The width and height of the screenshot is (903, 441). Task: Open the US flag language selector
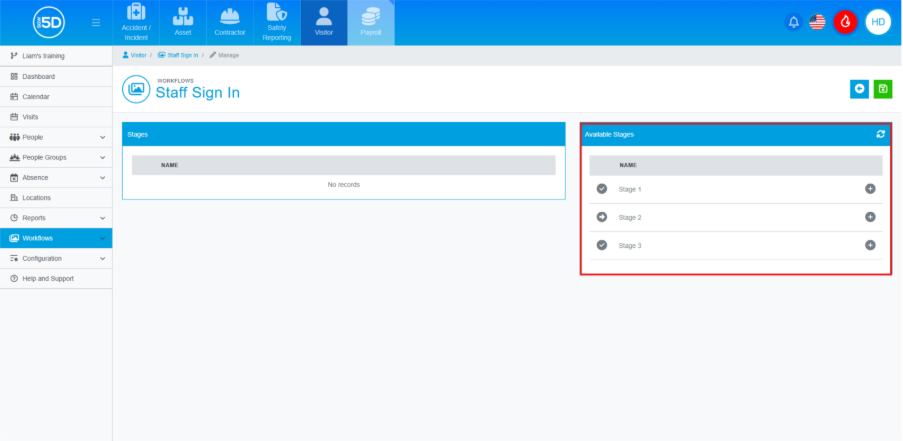(817, 22)
